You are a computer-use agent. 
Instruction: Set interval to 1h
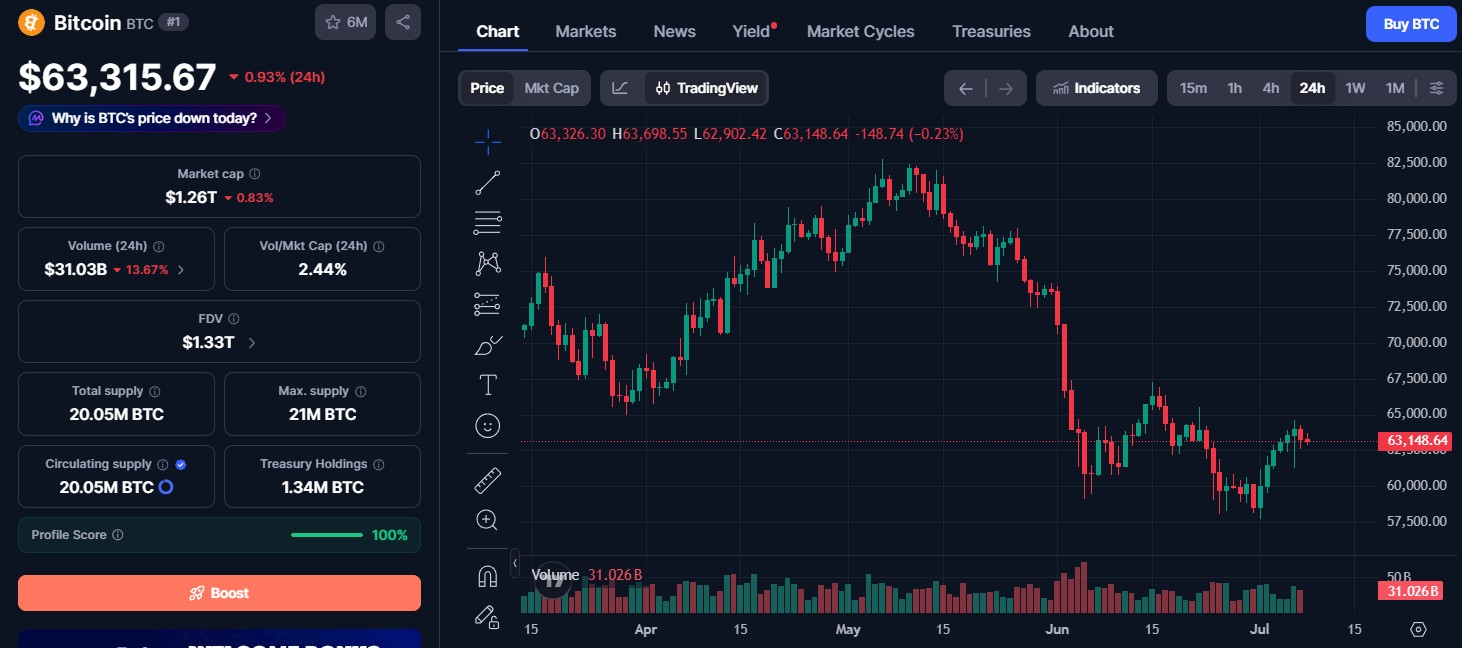[1235, 88]
